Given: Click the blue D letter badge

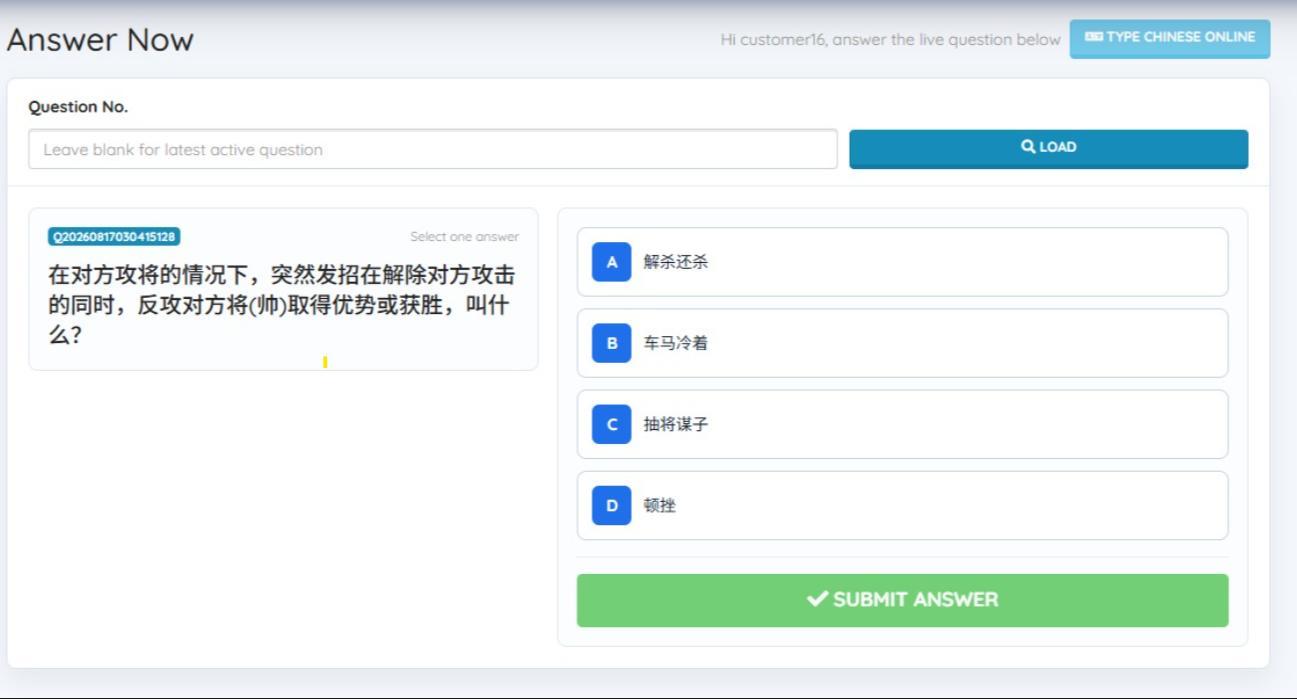Looking at the screenshot, I should pos(612,505).
